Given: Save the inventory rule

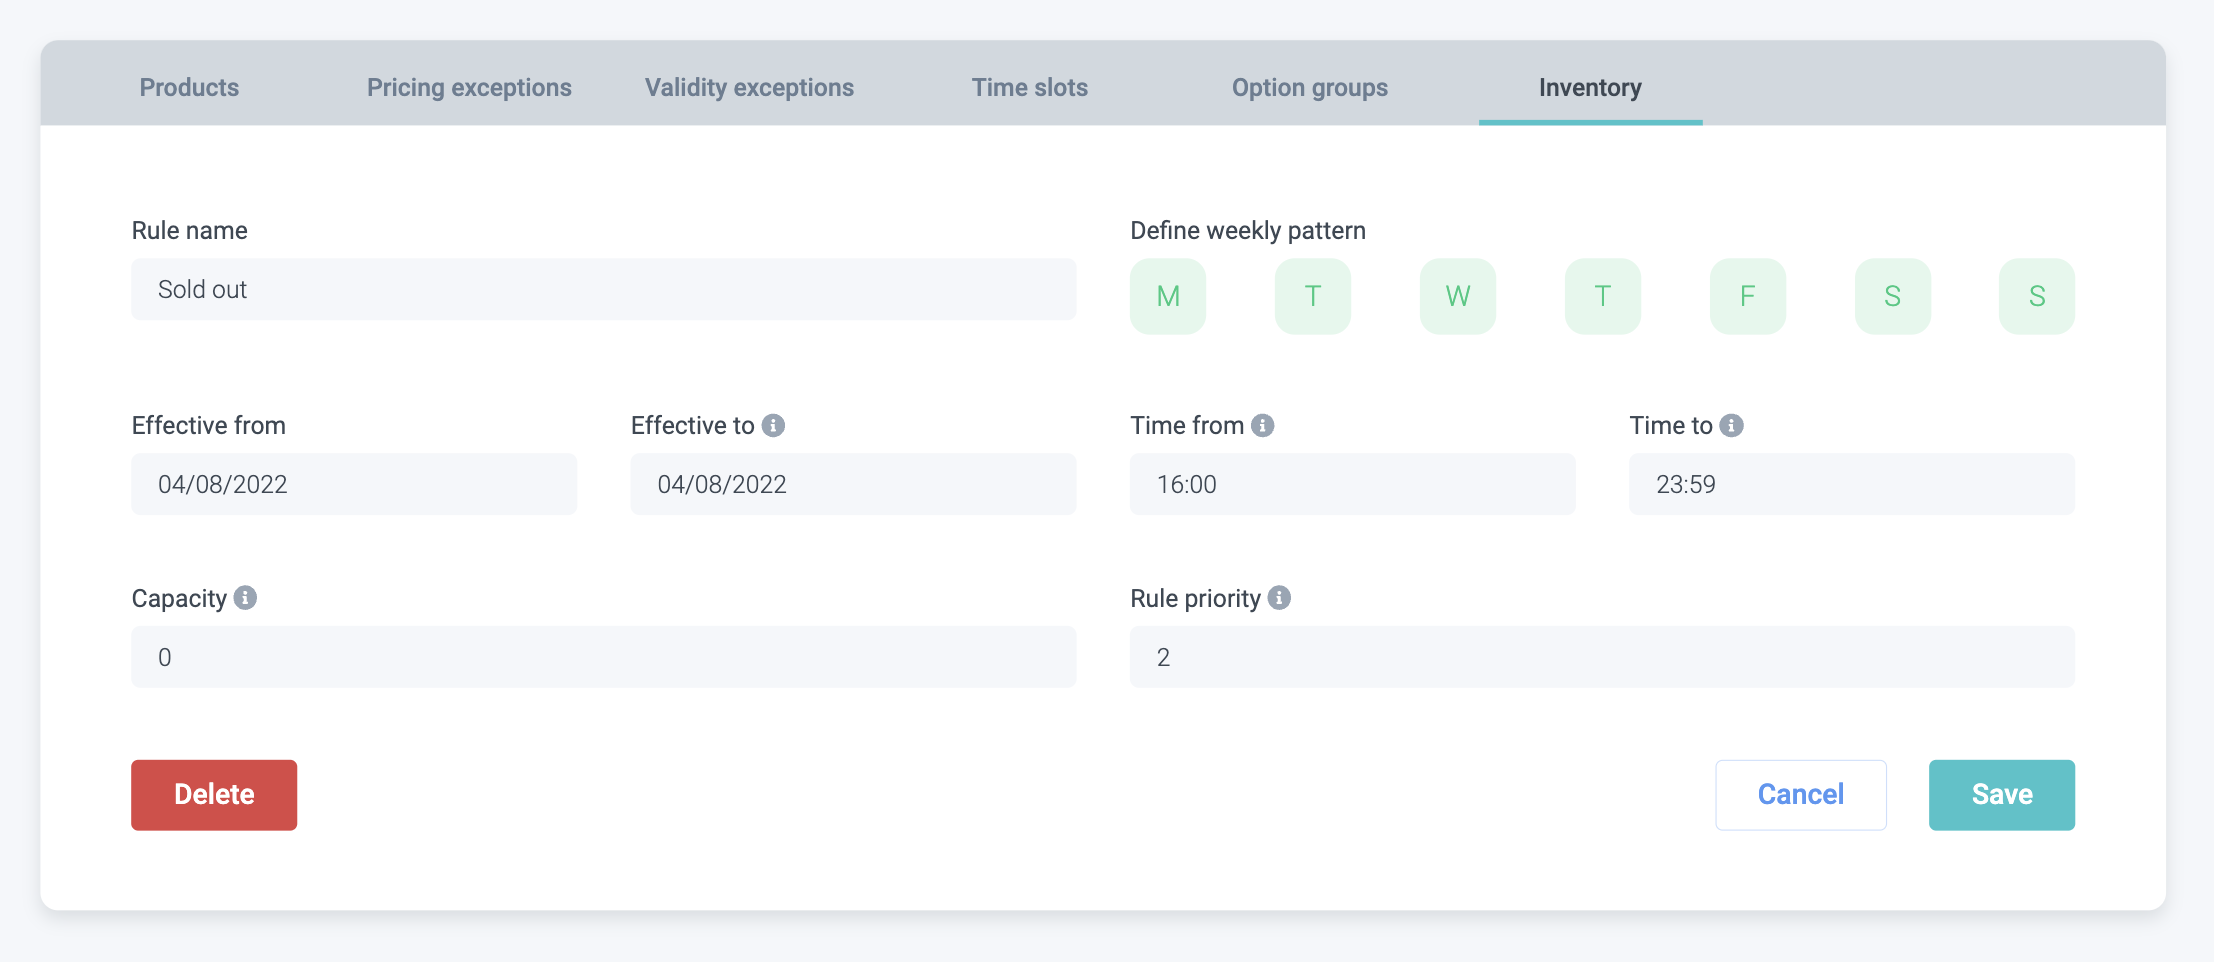Looking at the screenshot, I should click(2001, 795).
